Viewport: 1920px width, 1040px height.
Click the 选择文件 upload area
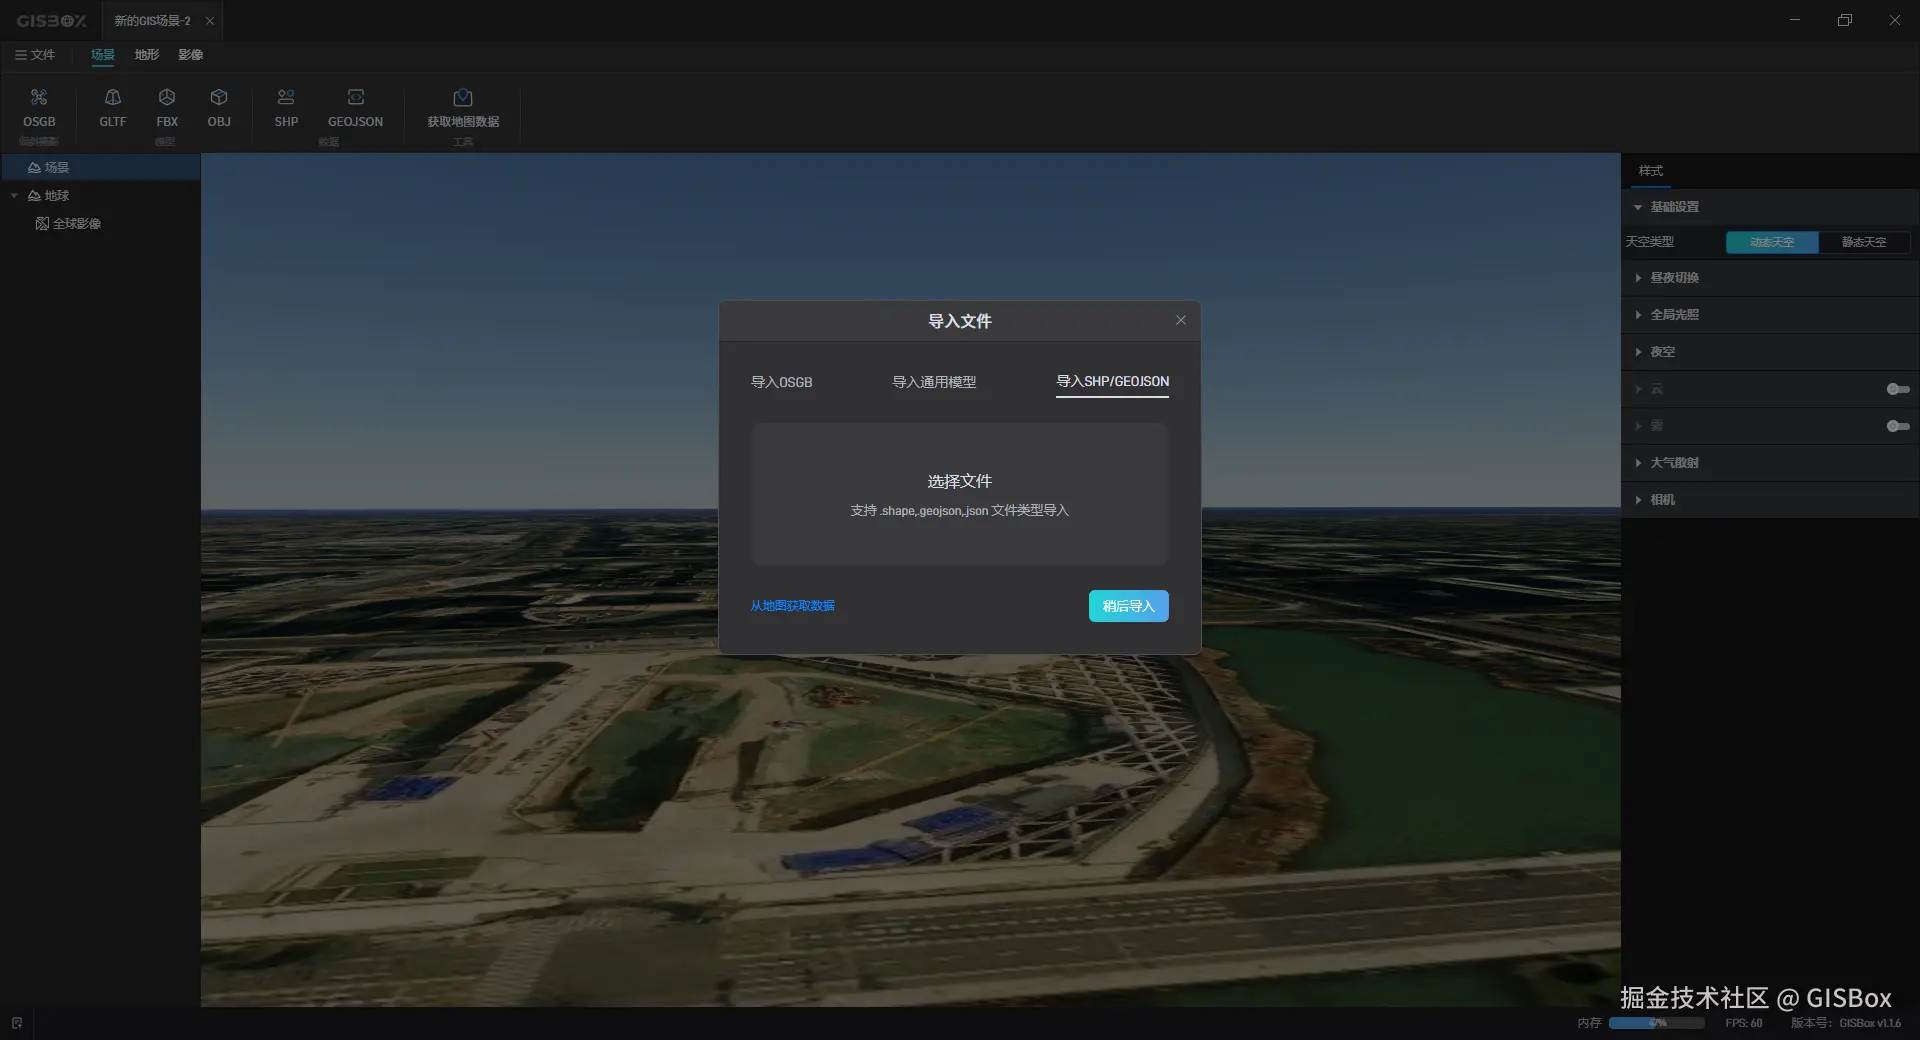(x=960, y=494)
